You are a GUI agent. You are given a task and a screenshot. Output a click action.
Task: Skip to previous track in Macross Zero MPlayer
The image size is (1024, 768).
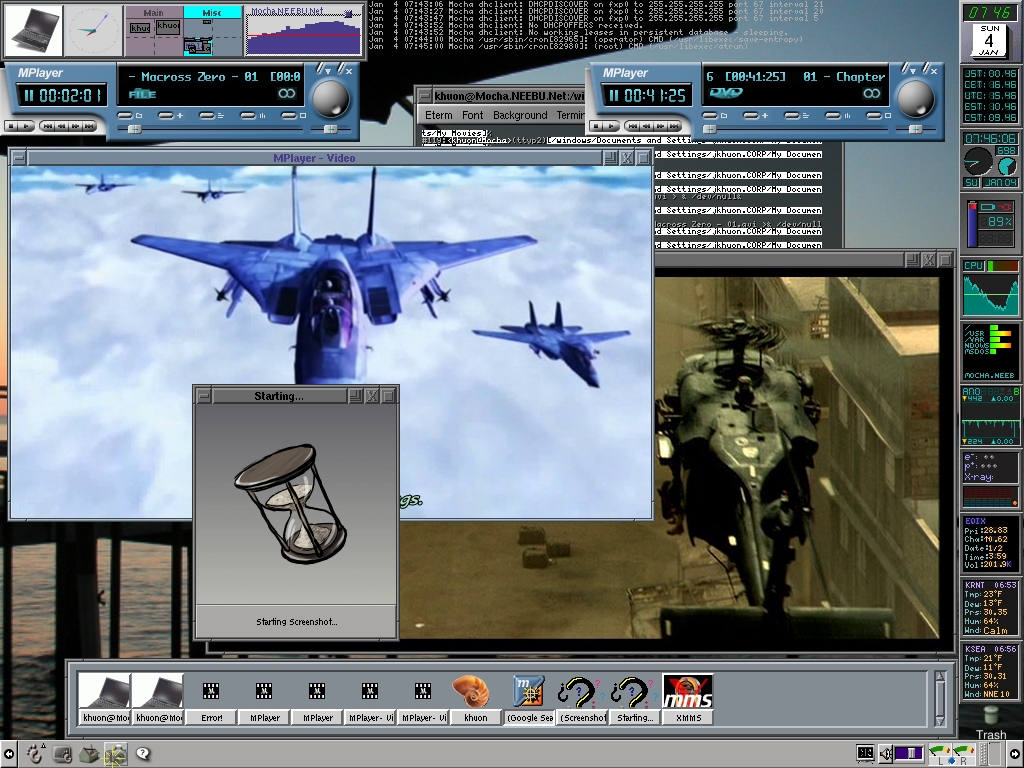pos(46,126)
